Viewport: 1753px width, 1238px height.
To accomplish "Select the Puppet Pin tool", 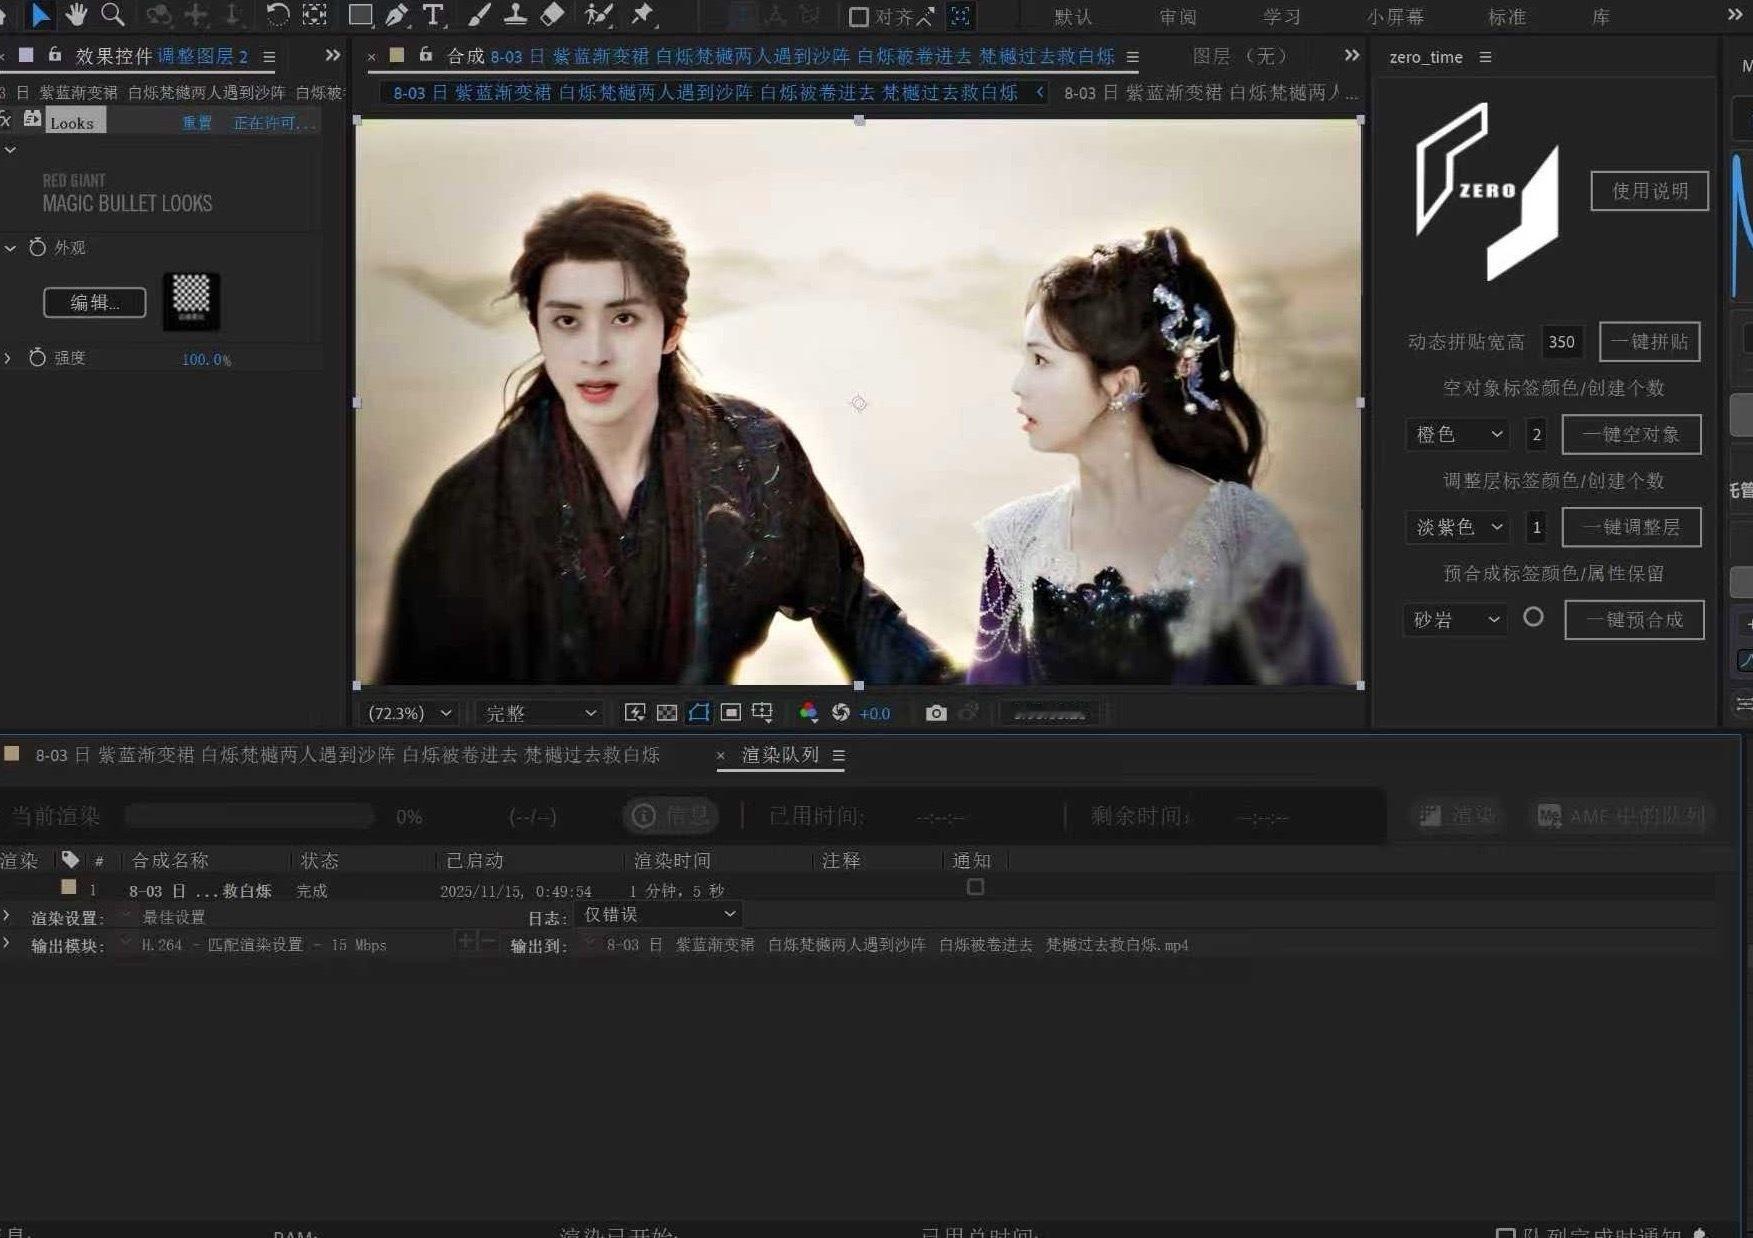I will [642, 15].
